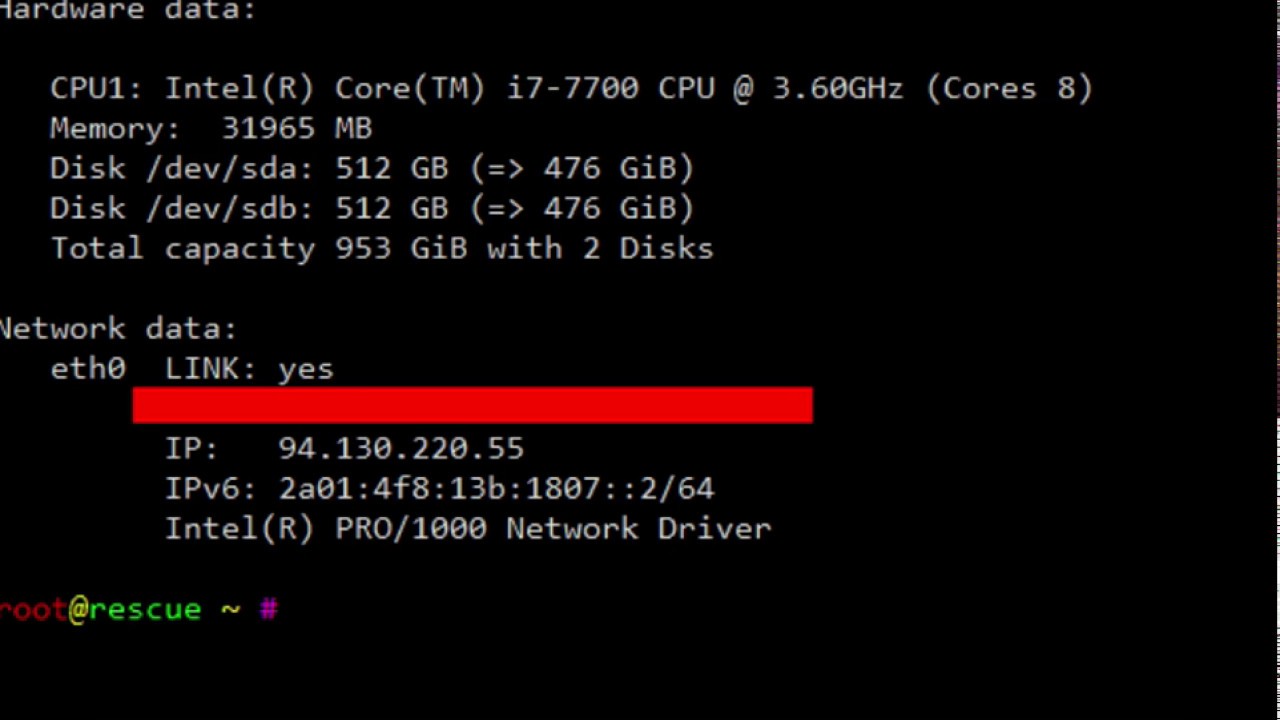Click the IPv4 address 94.130.220.55
Image resolution: width=1280 pixels, height=720 pixels.
pos(400,449)
